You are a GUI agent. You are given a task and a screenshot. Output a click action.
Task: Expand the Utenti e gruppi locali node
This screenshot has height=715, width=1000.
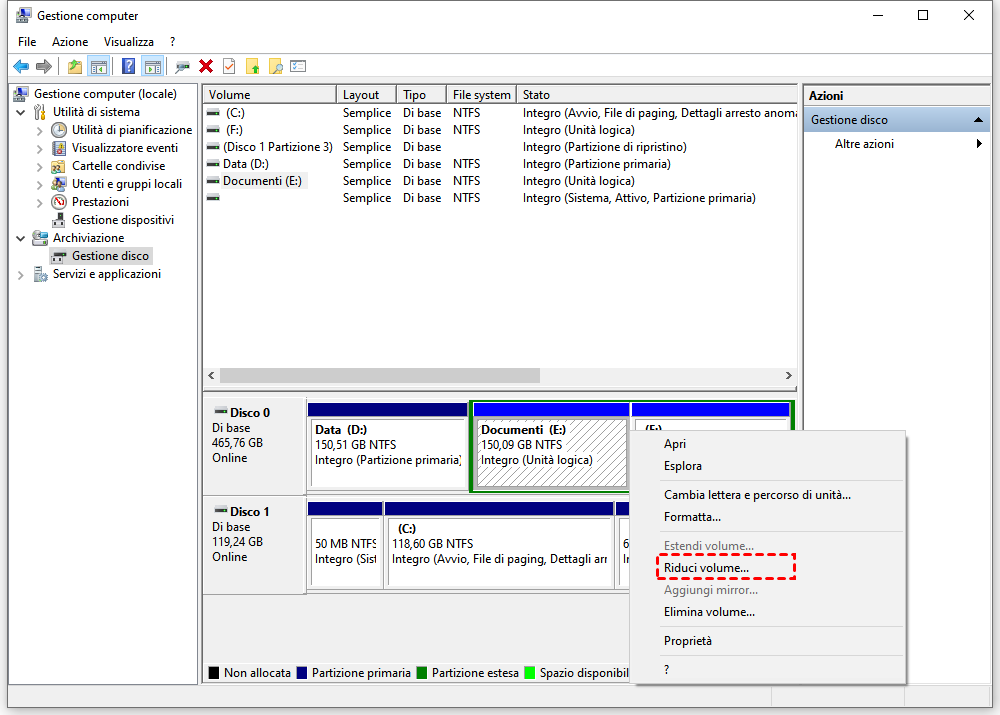(40, 184)
